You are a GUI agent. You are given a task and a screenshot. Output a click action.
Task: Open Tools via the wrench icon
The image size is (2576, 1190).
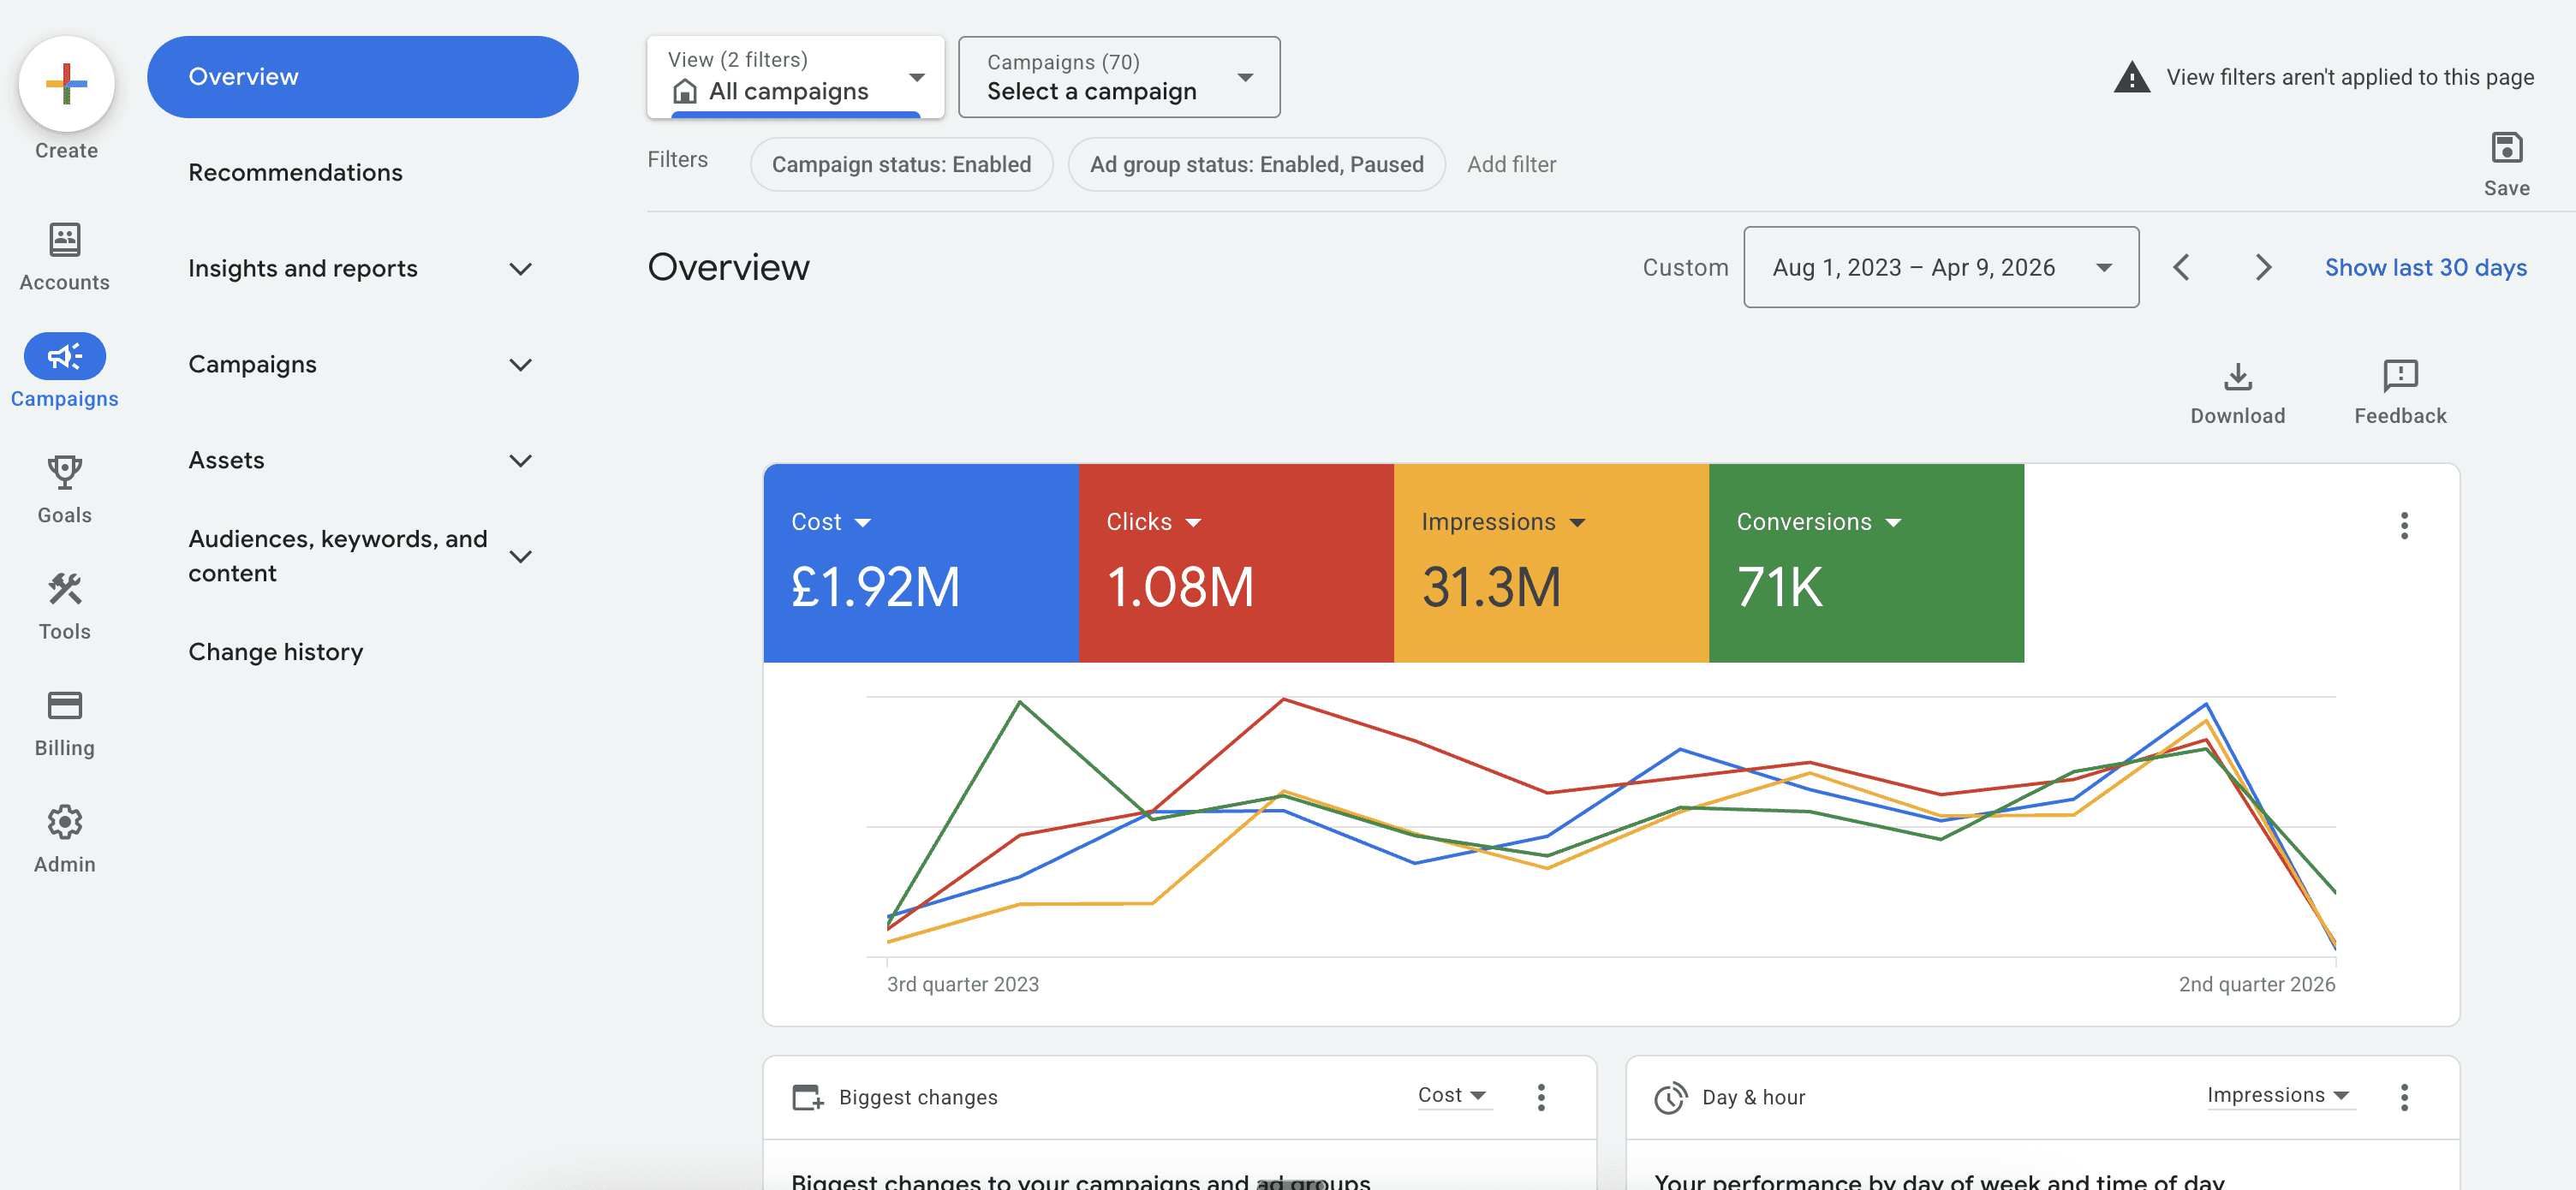tap(65, 589)
